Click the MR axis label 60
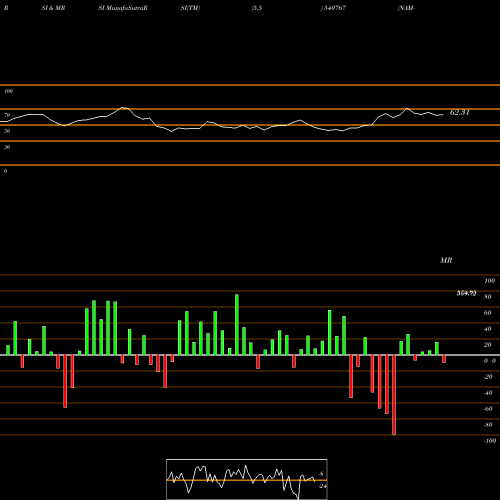500x500 pixels. coord(488,313)
